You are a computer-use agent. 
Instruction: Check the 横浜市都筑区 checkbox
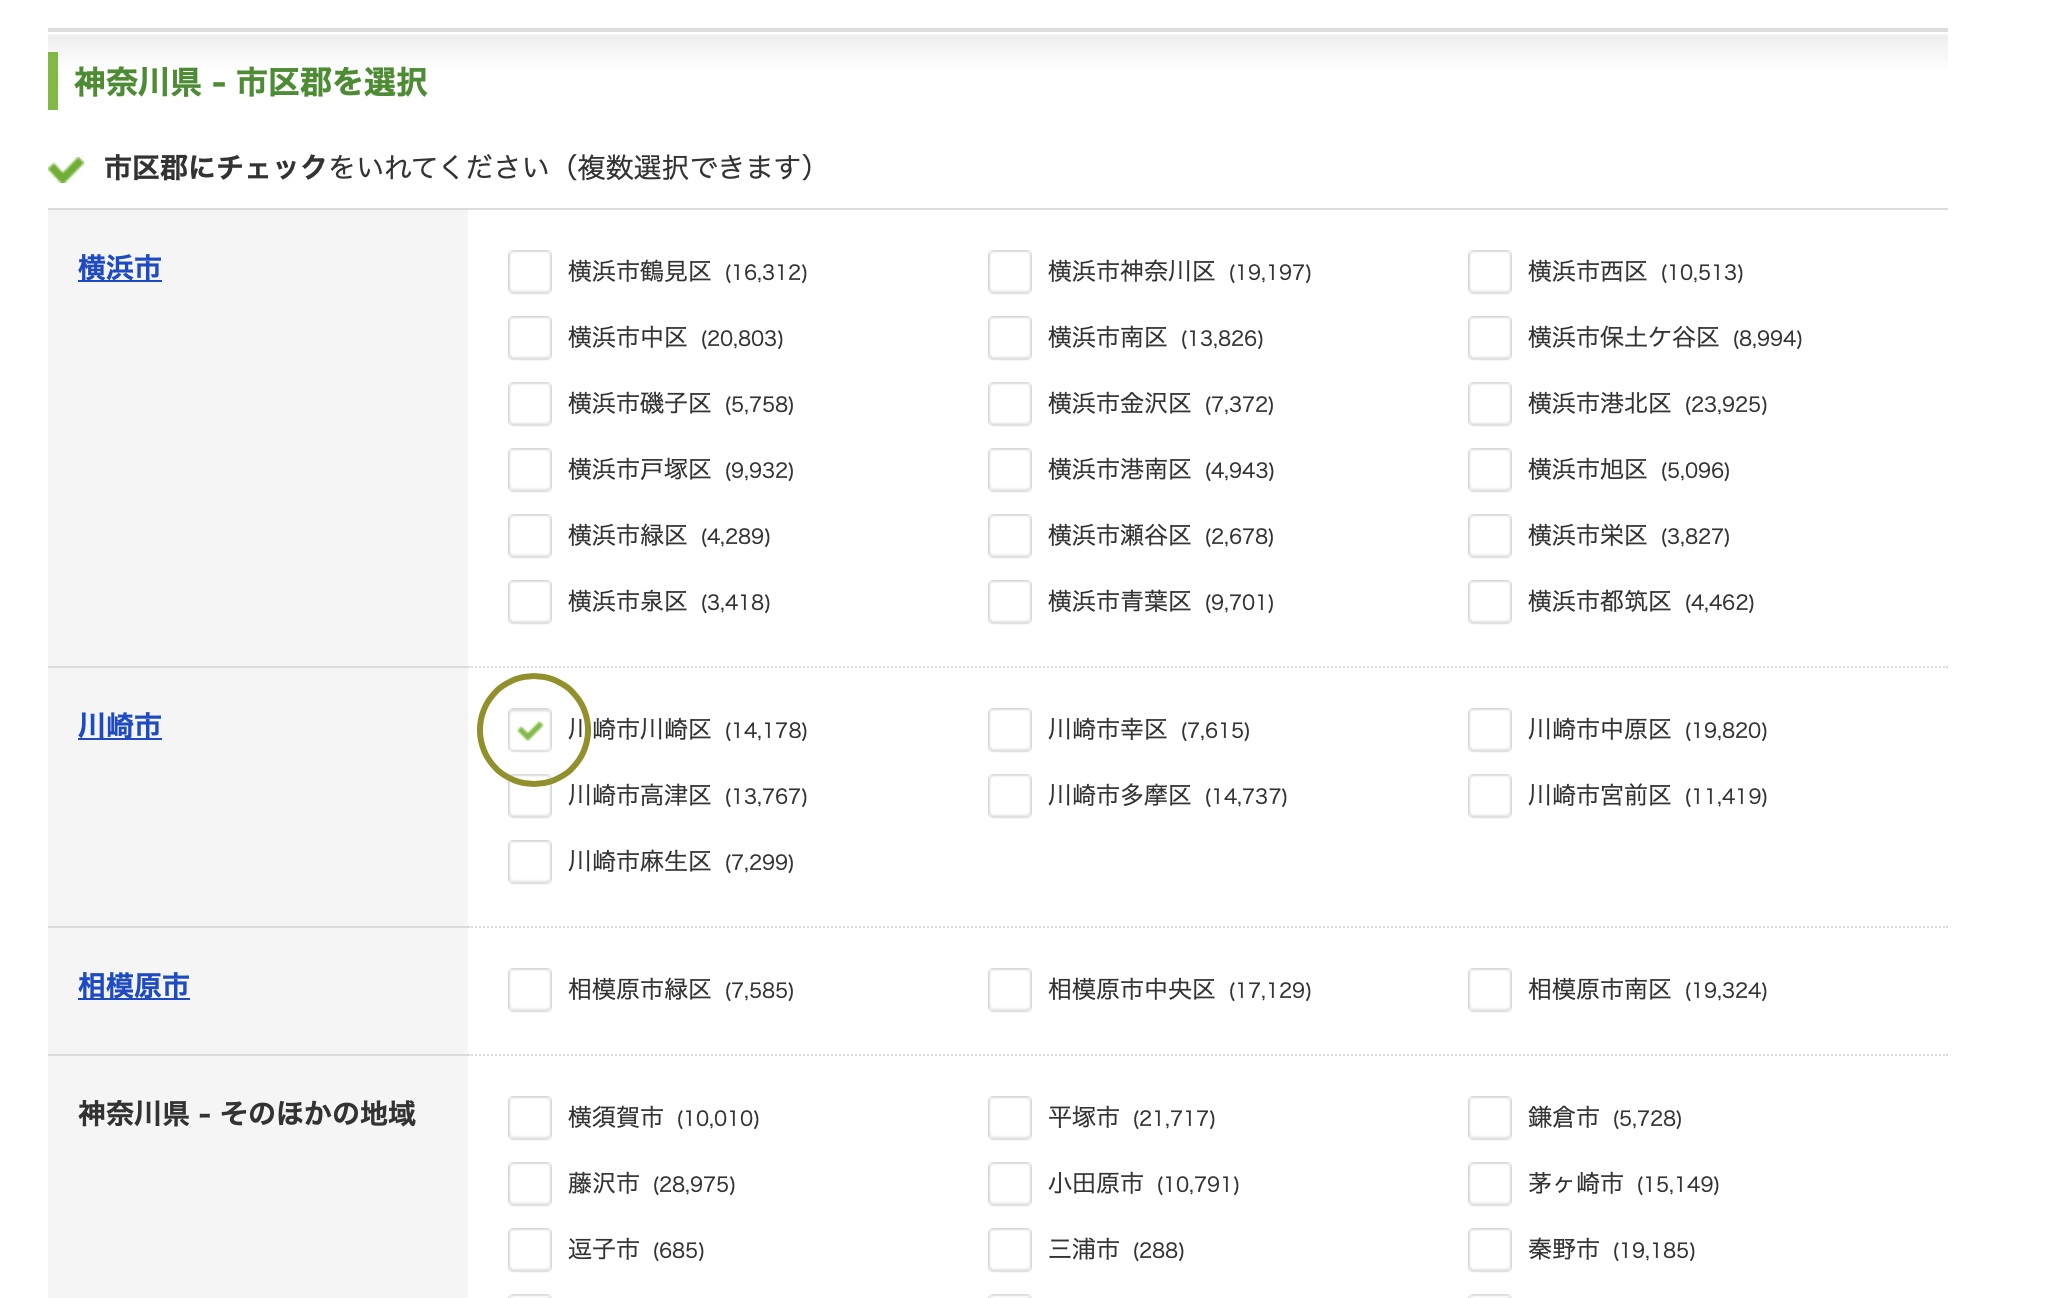click(x=1490, y=602)
